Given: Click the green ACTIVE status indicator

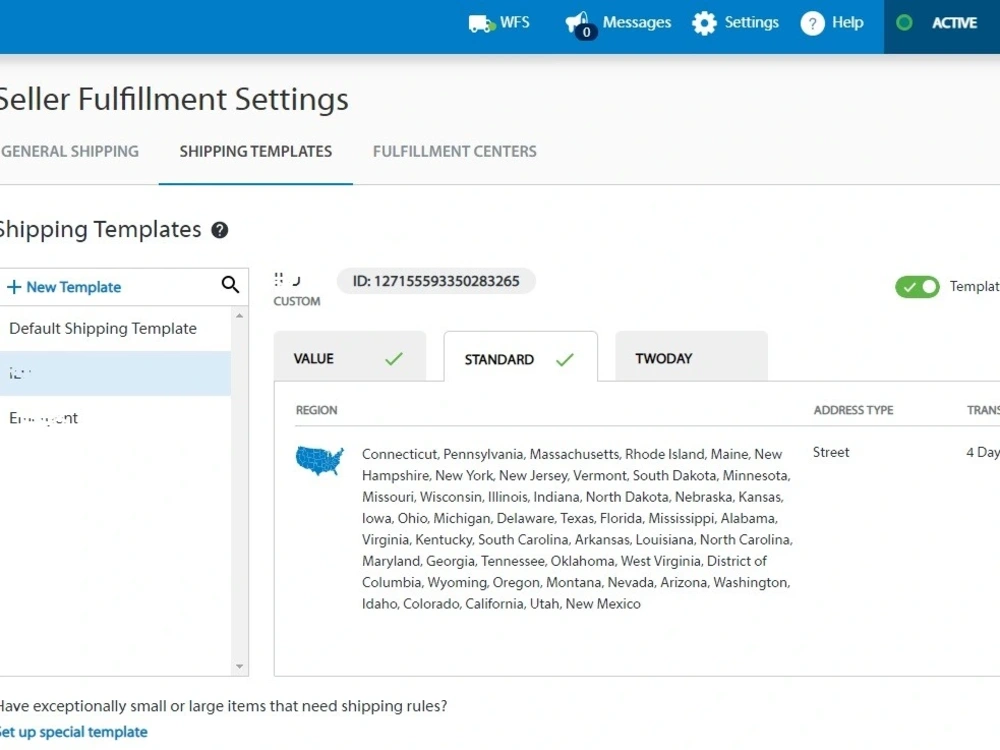Looking at the screenshot, I should coord(904,23).
